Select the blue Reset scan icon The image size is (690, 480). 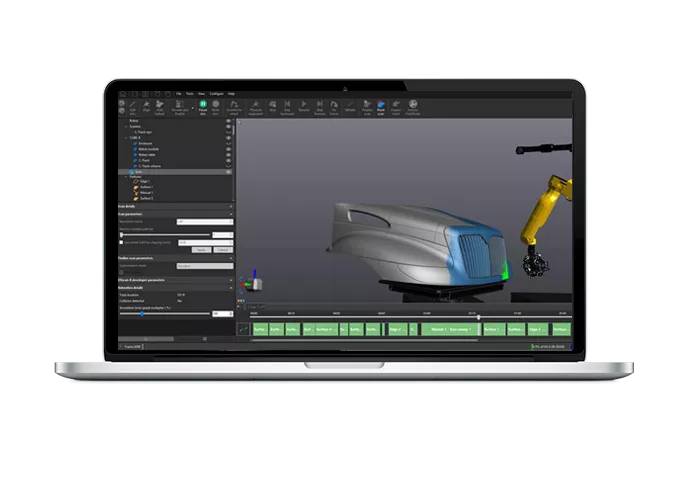click(x=380, y=103)
